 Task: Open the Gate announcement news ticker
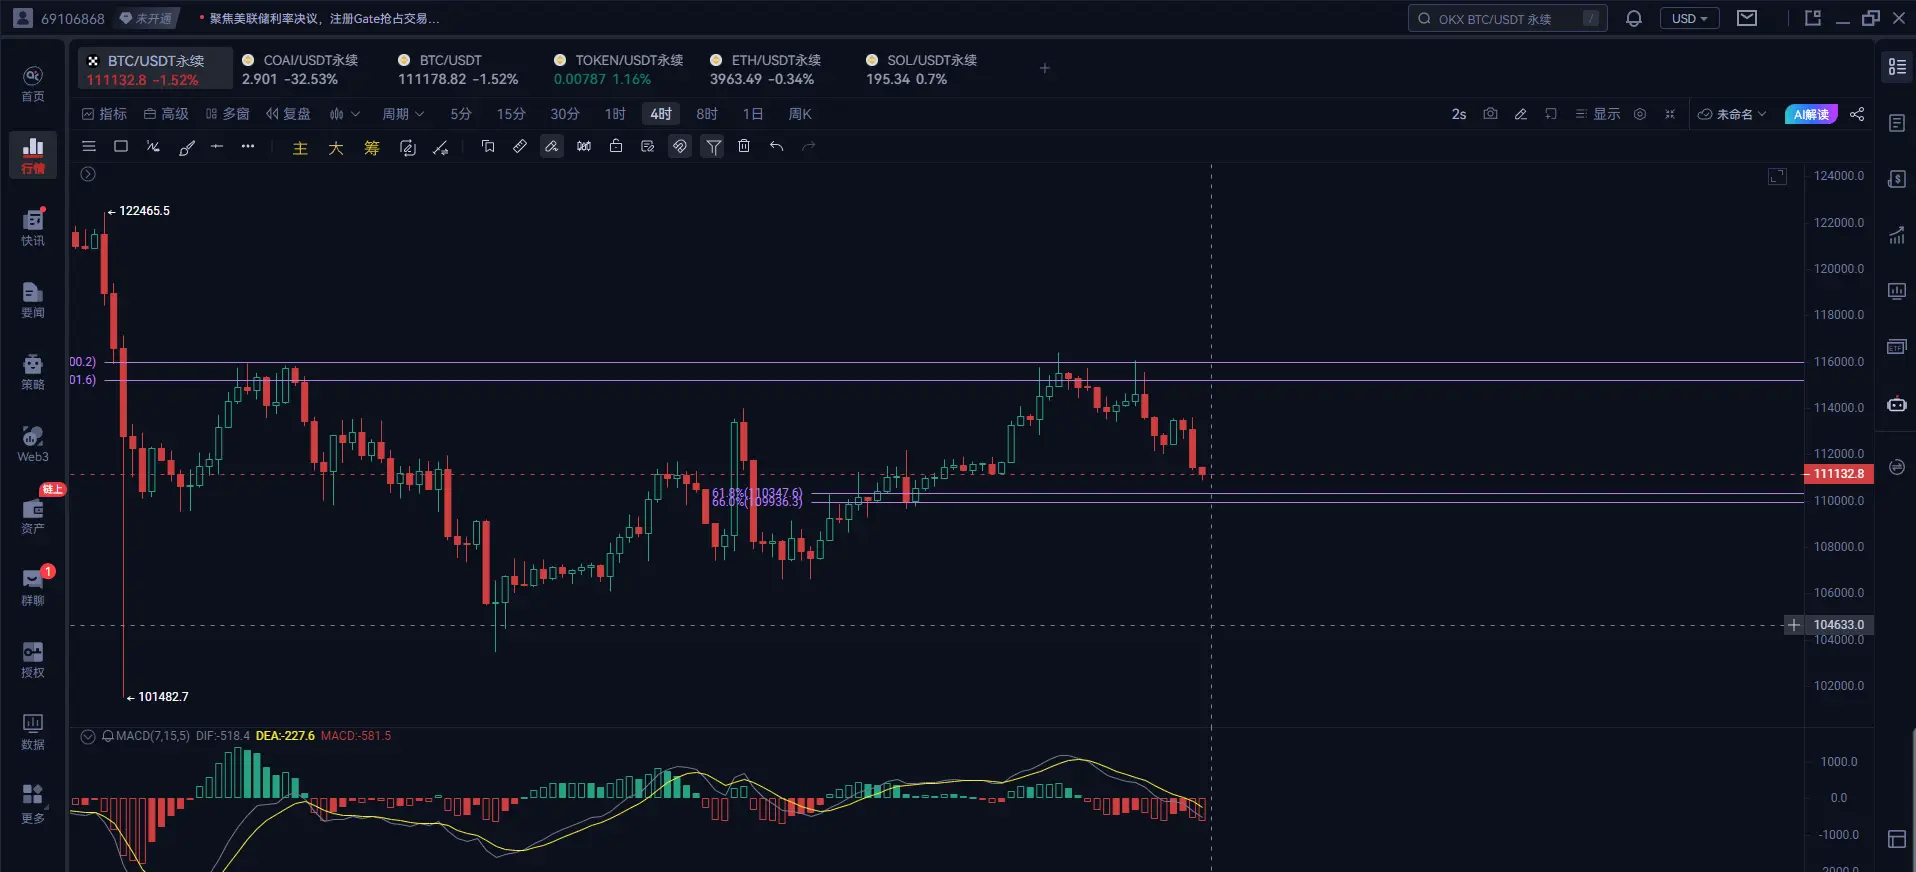click(x=320, y=18)
